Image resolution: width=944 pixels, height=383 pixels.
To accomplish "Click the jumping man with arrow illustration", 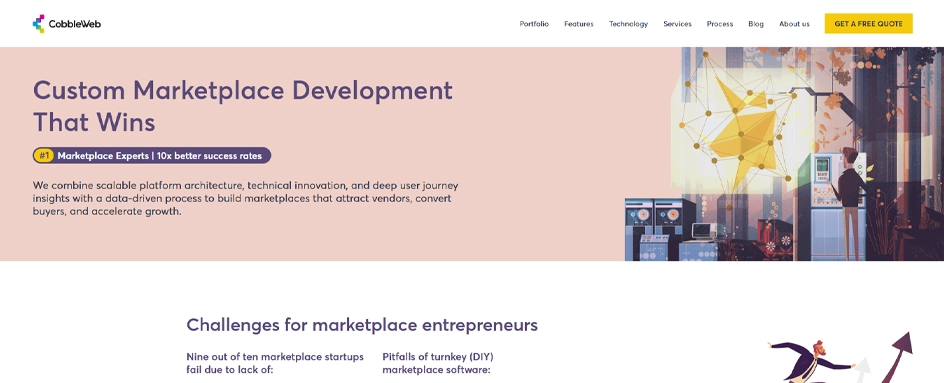I will (x=840, y=357).
